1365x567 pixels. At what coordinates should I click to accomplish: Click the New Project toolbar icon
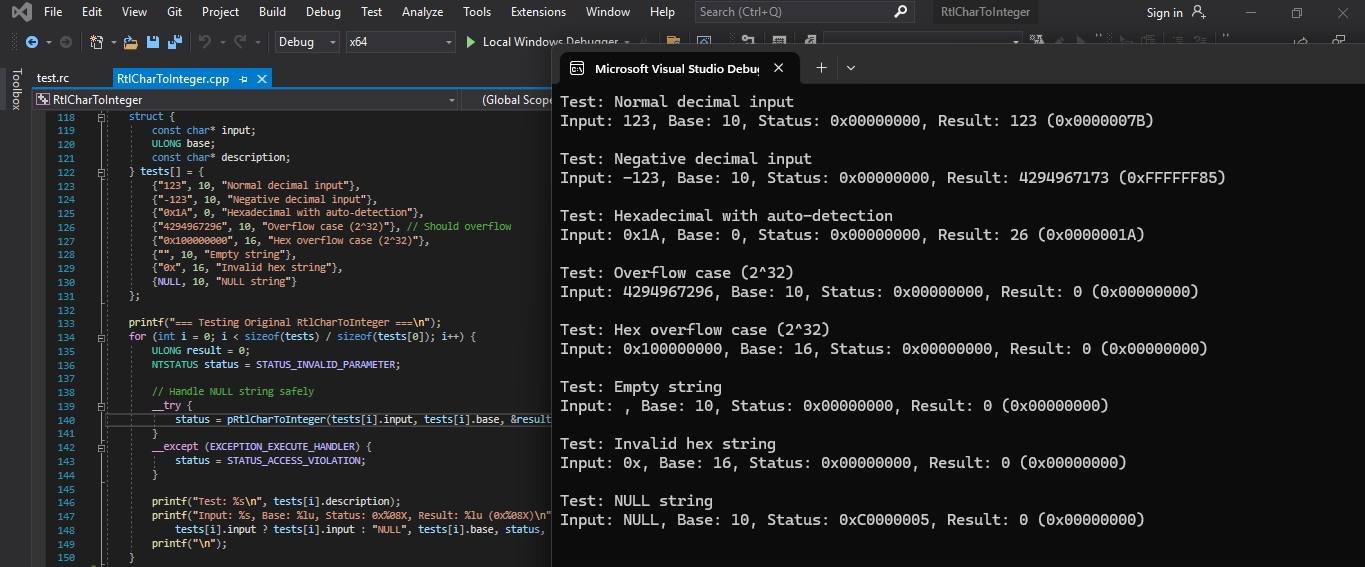click(x=96, y=42)
